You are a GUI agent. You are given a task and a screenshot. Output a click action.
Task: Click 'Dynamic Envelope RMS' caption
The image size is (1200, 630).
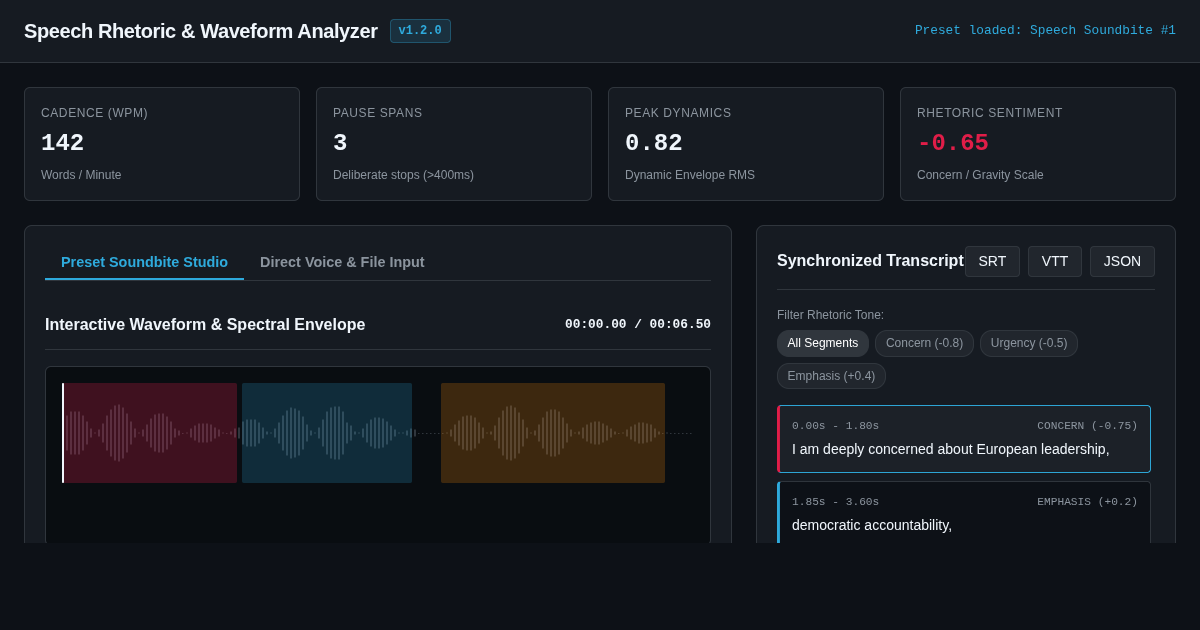pyautogui.click(x=690, y=175)
